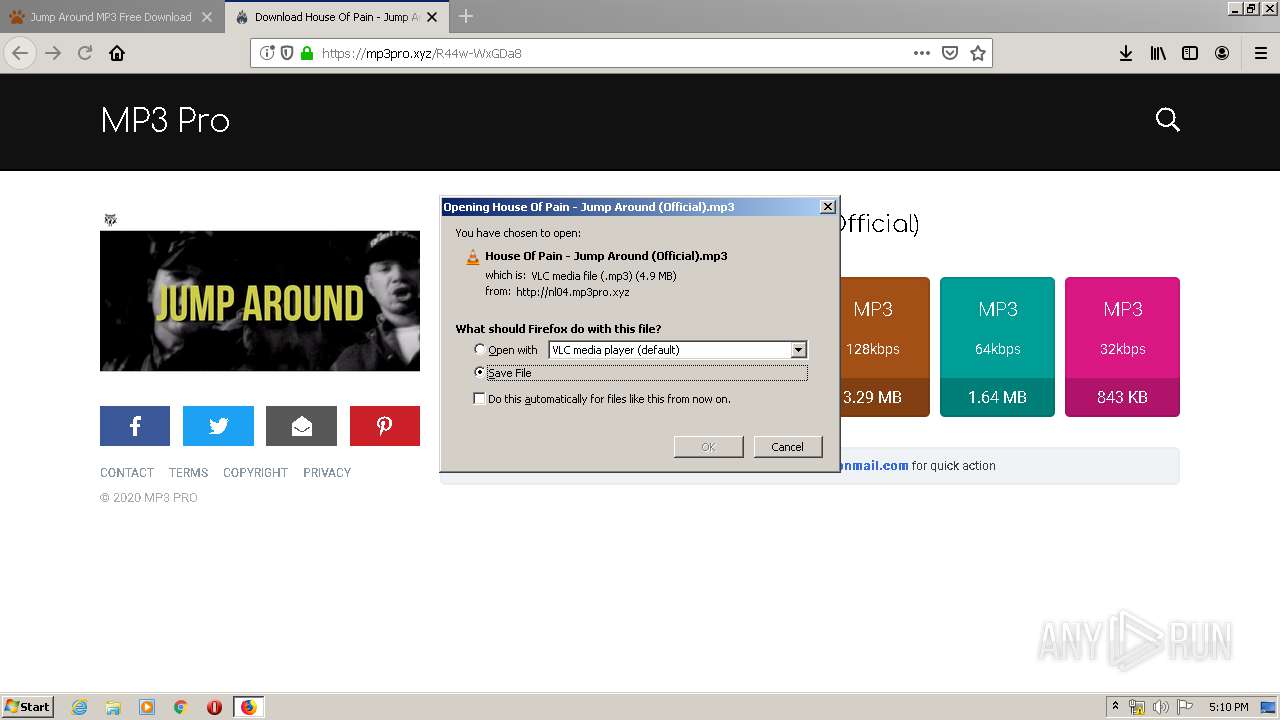Click the dialog OK button

point(708,447)
